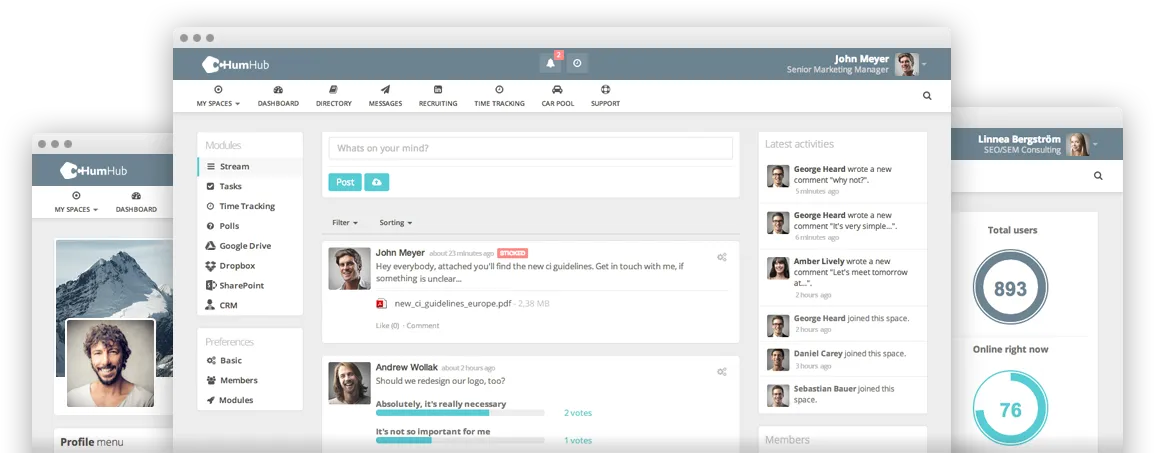The height and width of the screenshot is (453, 1154).
Task: Click the cloud upload button next to Post
Action: coord(377,182)
